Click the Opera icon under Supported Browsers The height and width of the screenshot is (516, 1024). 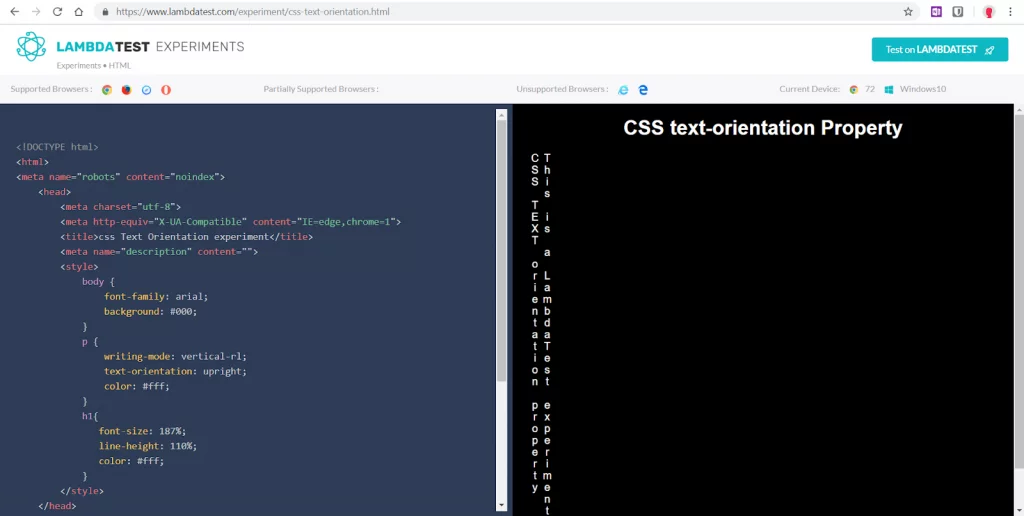point(166,89)
